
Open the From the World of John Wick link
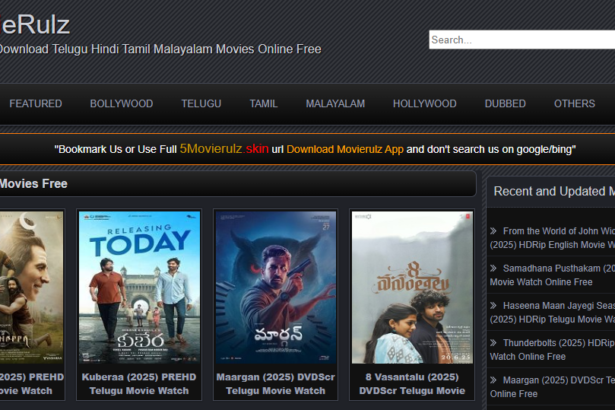click(552, 238)
